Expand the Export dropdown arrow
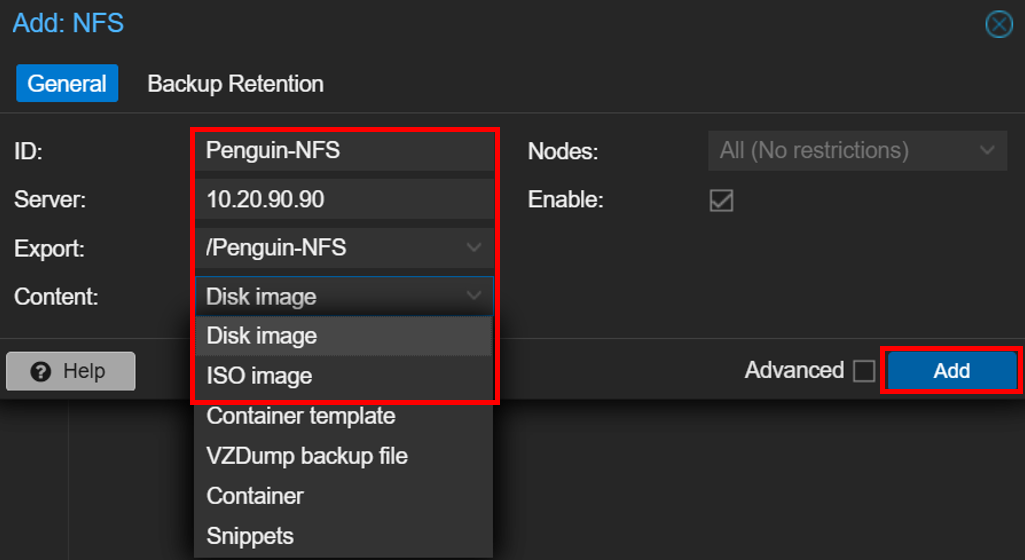Viewport: 1025px width, 560px height. (x=475, y=248)
